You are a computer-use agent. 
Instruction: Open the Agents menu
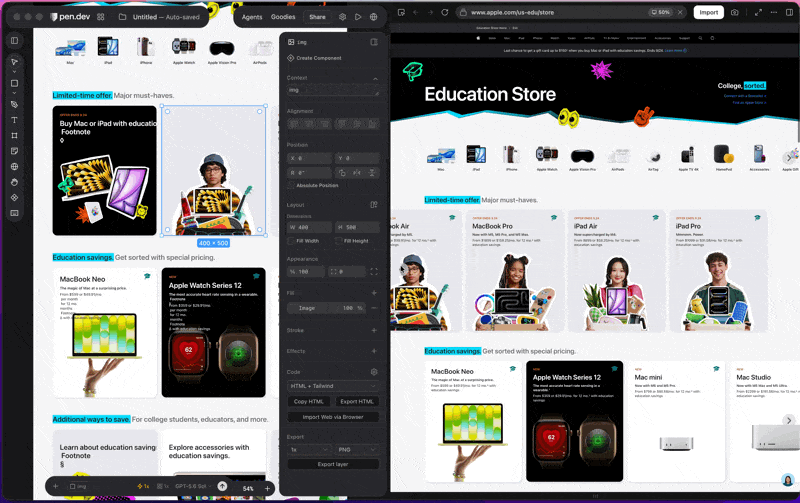[x=252, y=17]
